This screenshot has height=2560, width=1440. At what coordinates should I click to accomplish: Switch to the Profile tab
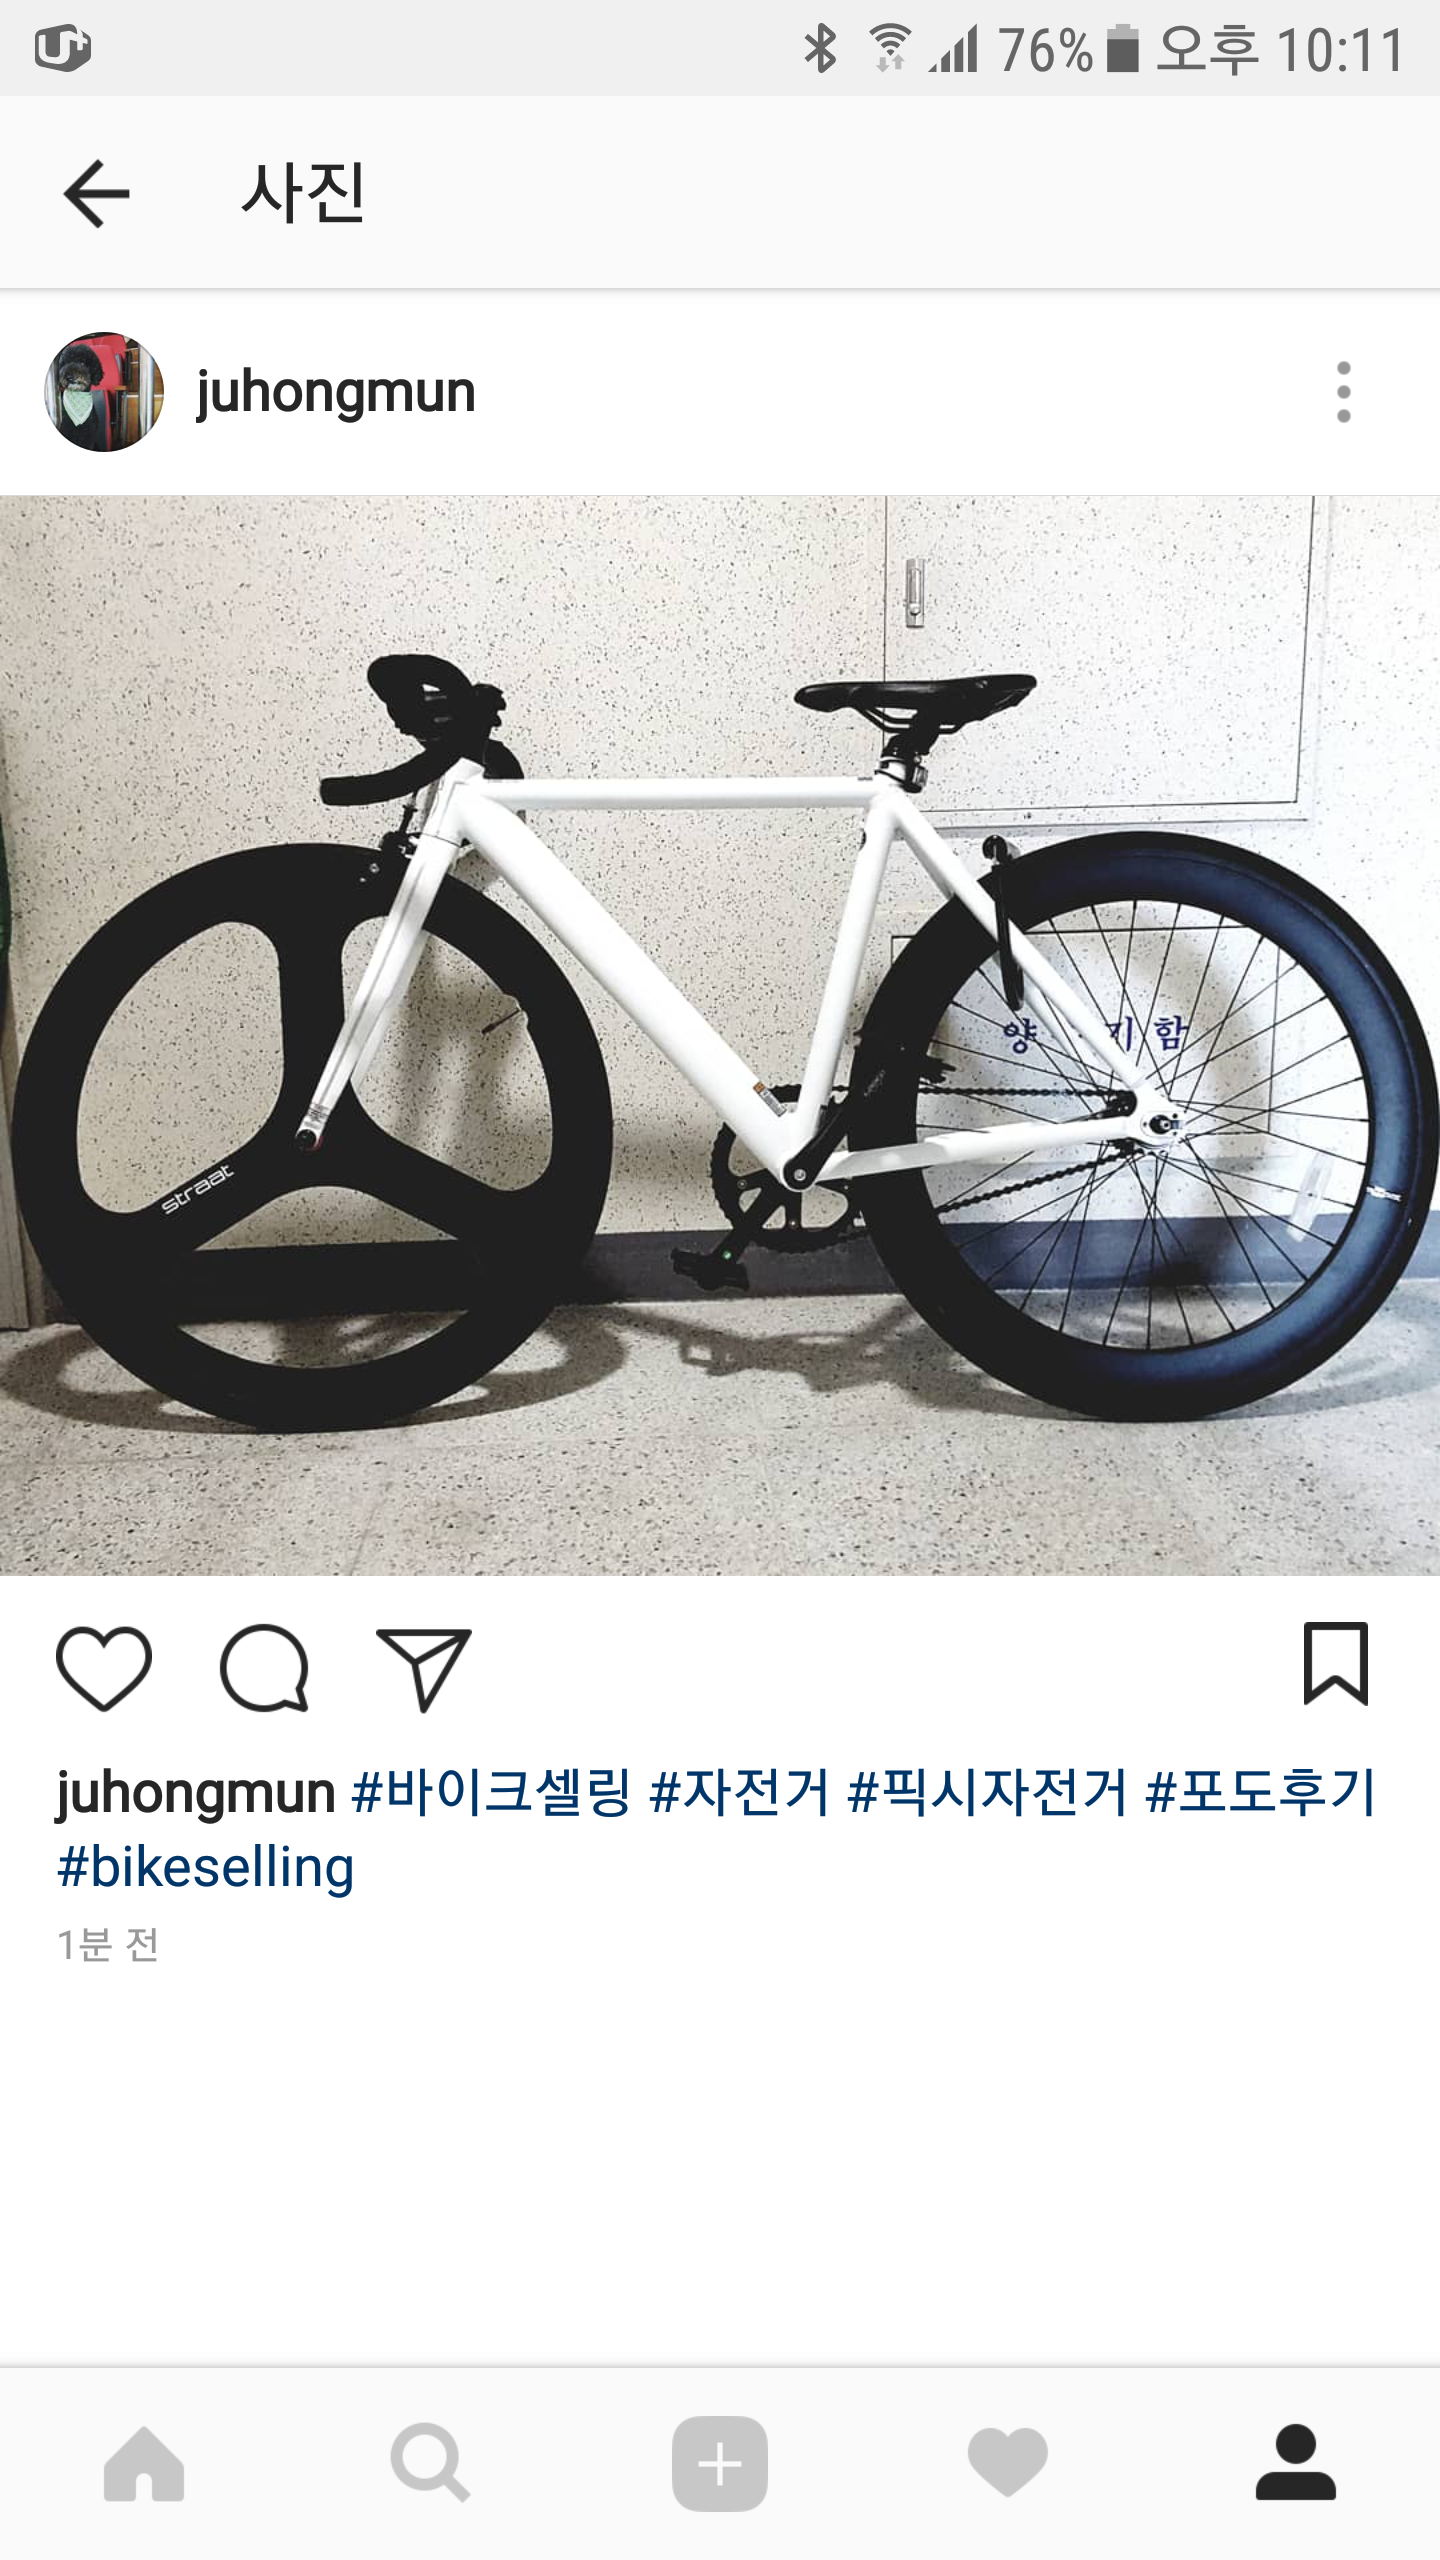(1296, 2463)
